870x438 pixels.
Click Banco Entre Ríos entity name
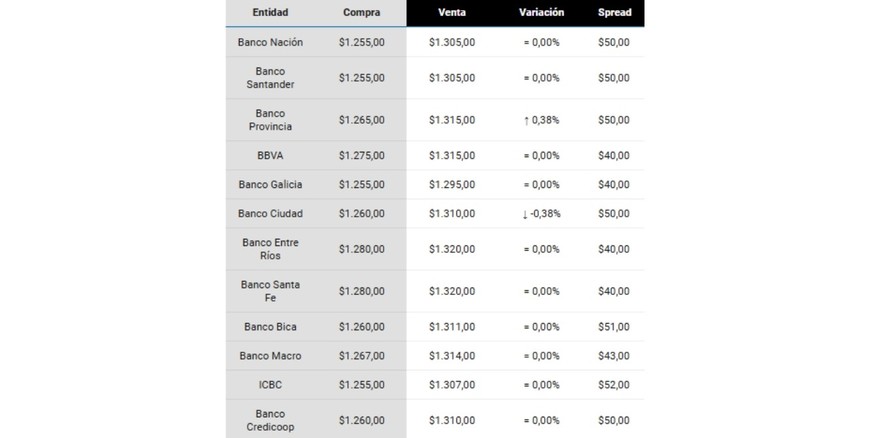[x=270, y=249]
